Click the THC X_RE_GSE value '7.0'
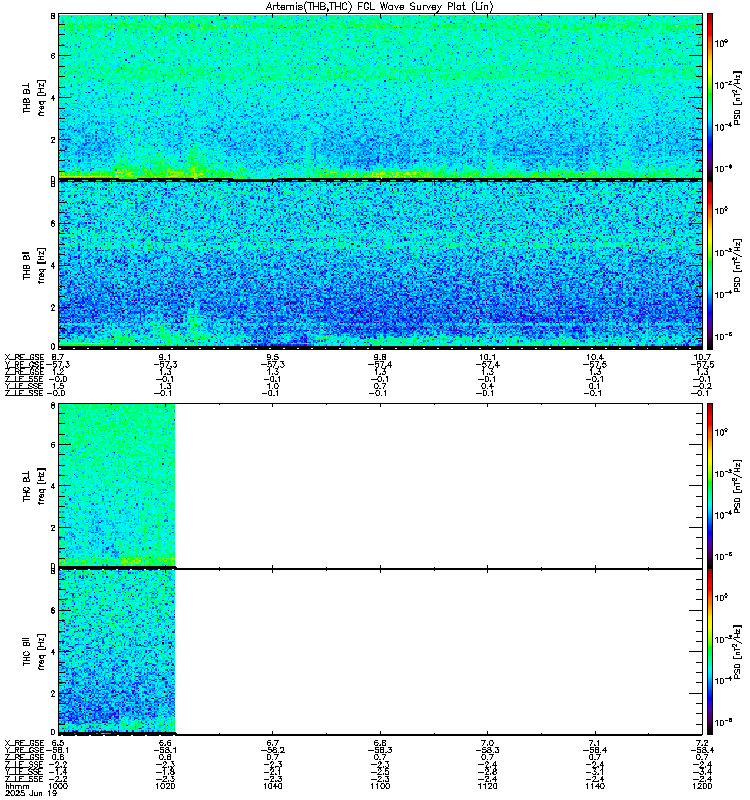The image size is (750, 800). 487,743
